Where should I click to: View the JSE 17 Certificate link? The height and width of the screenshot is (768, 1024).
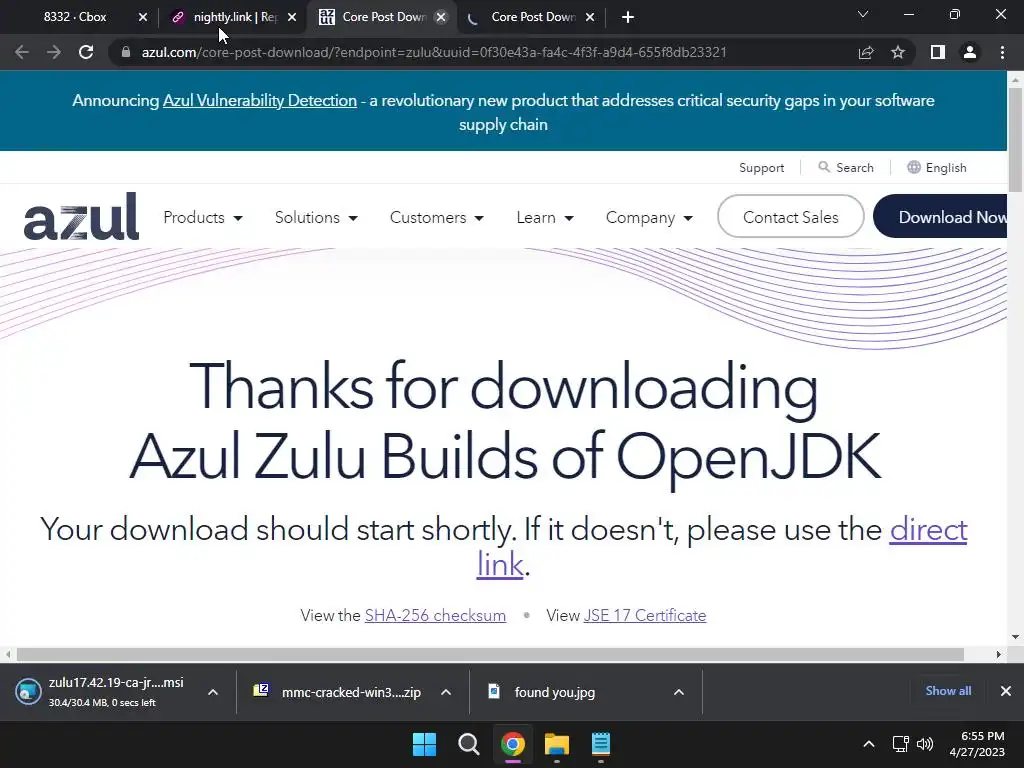(x=645, y=615)
